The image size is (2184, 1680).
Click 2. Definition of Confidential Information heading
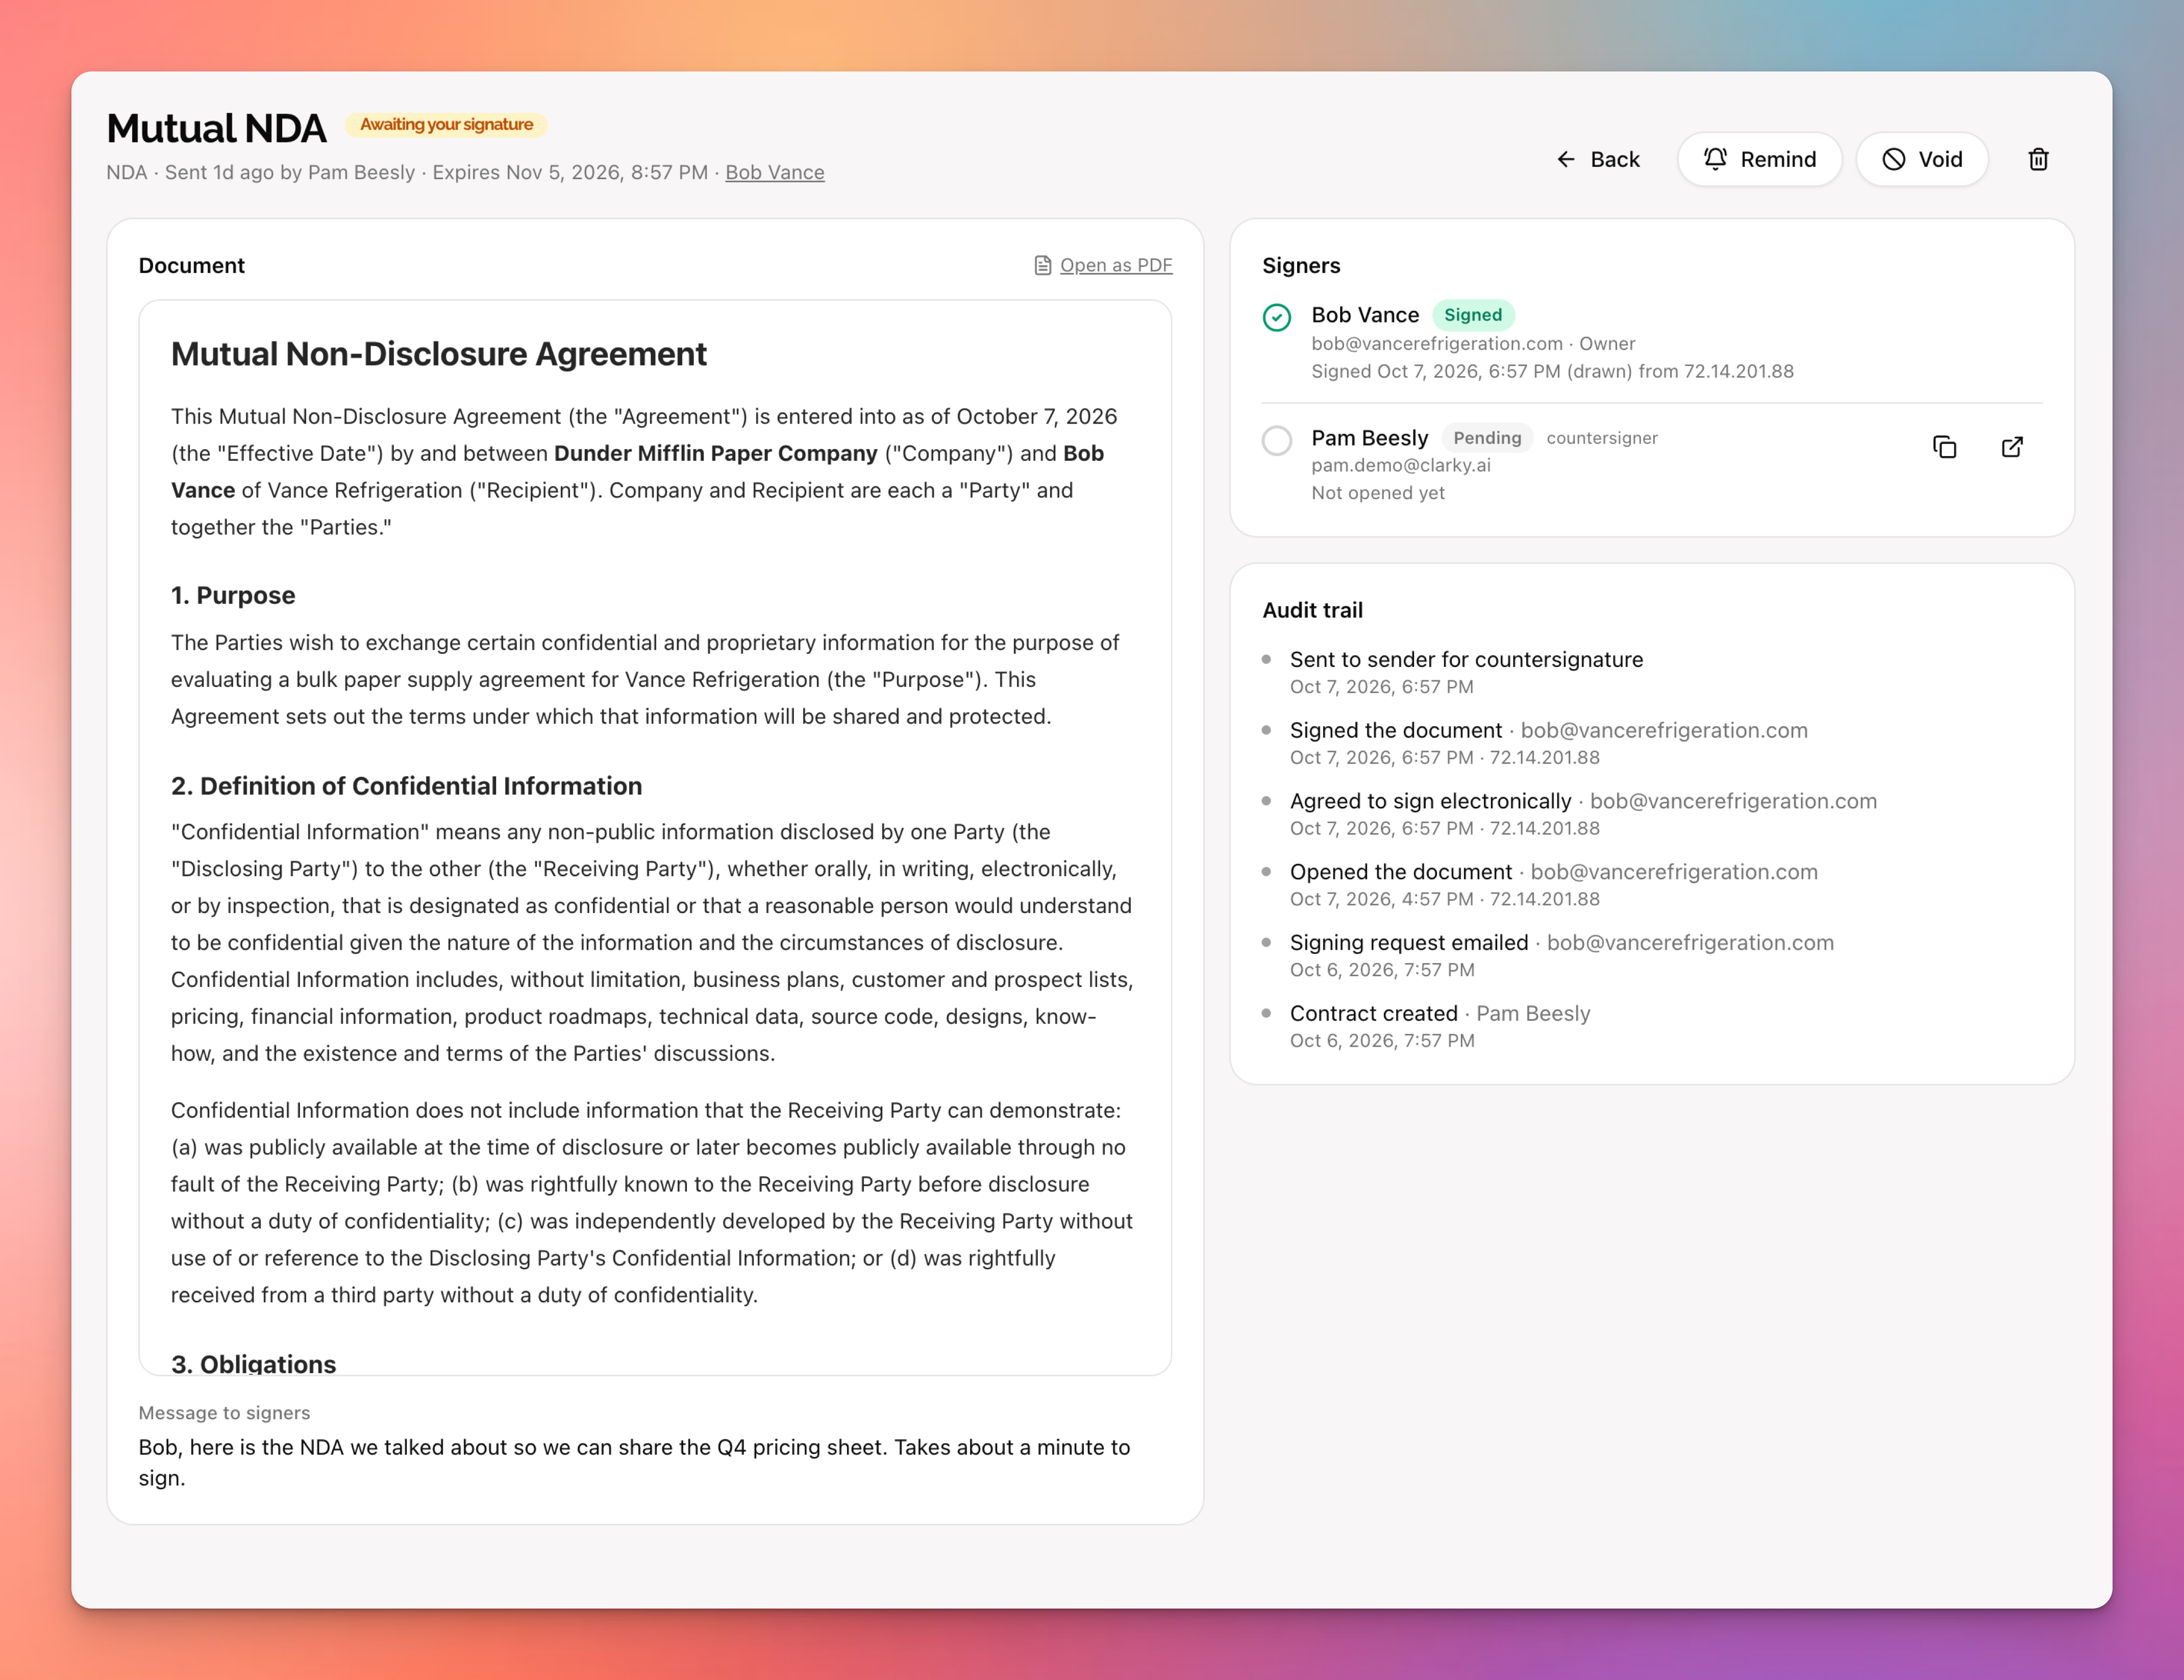click(406, 786)
